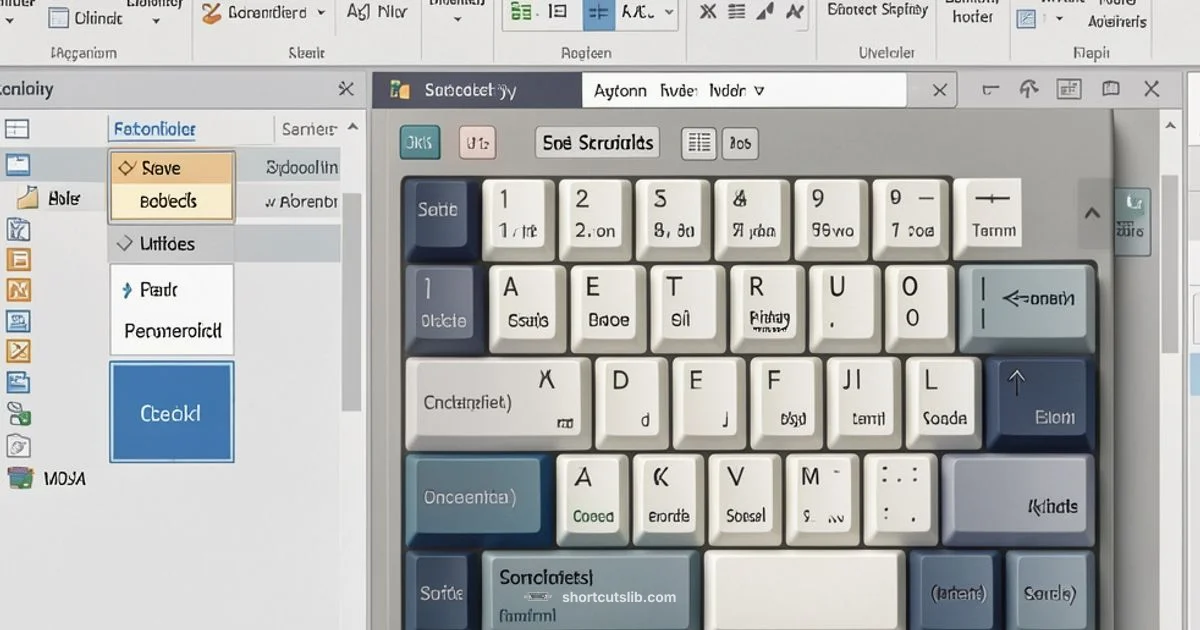Click the database icon next to MOYA
The height and width of the screenshot is (630, 1200).
pos(22,477)
